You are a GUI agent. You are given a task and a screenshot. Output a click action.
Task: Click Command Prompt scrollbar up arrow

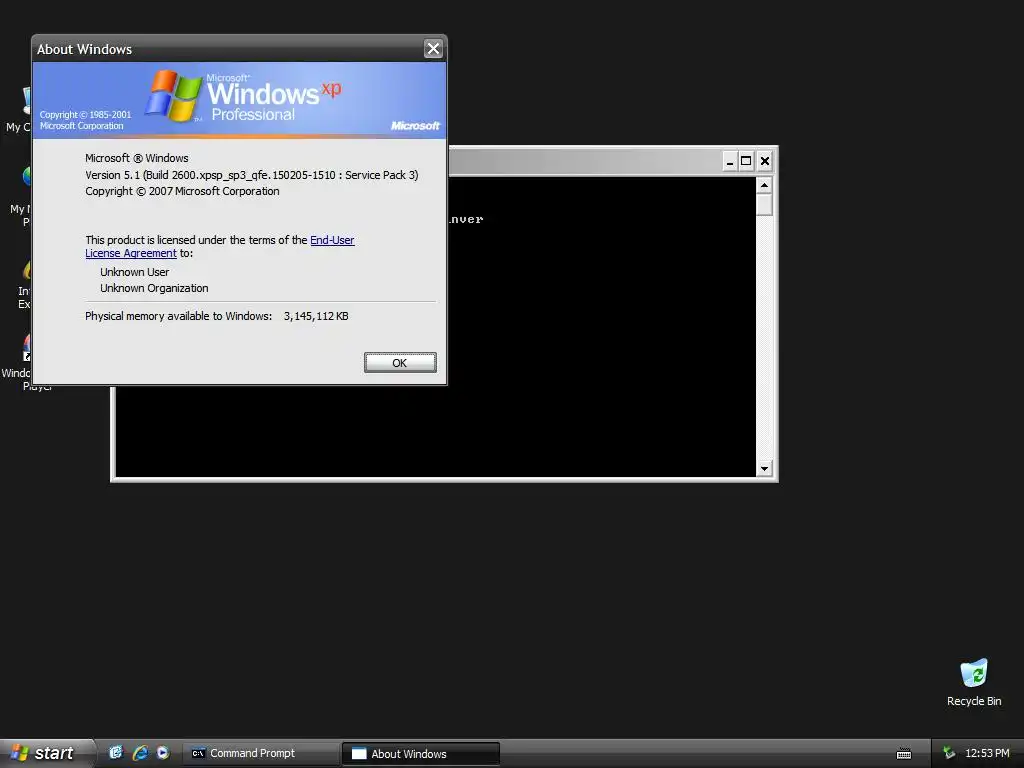pyautogui.click(x=764, y=185)
